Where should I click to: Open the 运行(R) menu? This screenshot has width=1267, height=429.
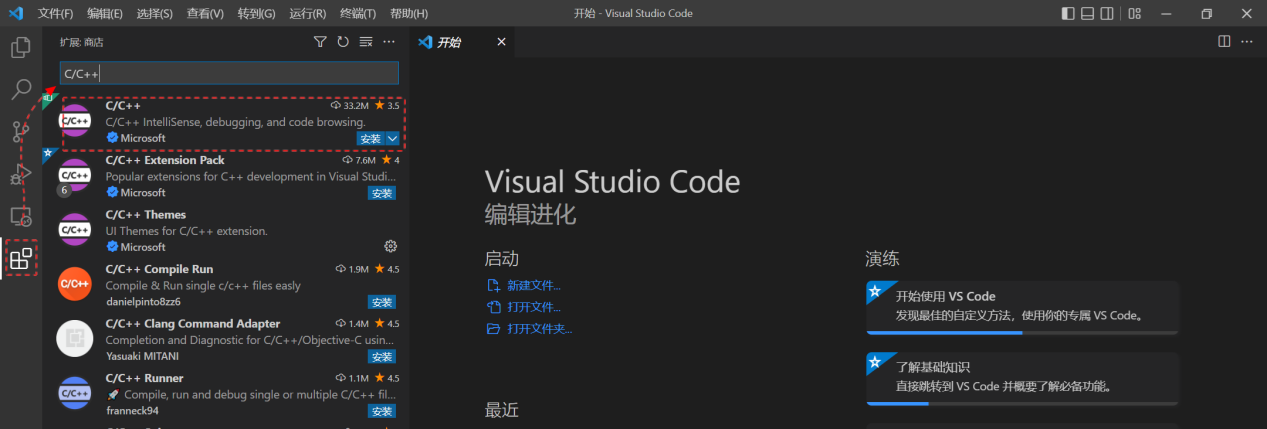point(307,14)
